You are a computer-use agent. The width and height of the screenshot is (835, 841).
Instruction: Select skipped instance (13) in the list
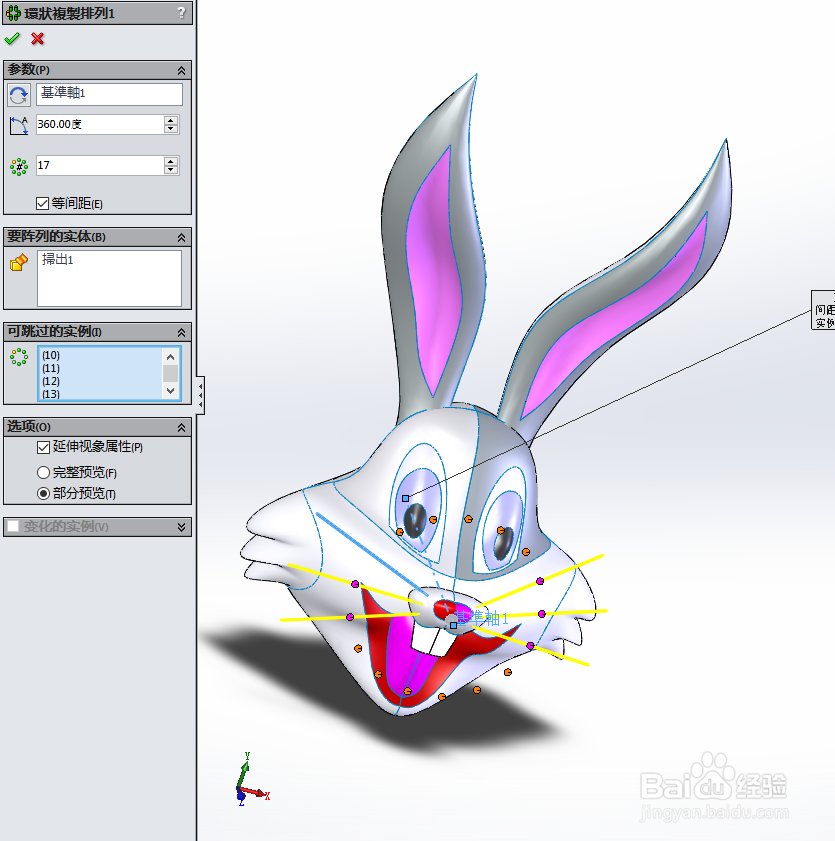tap(51, 394)
